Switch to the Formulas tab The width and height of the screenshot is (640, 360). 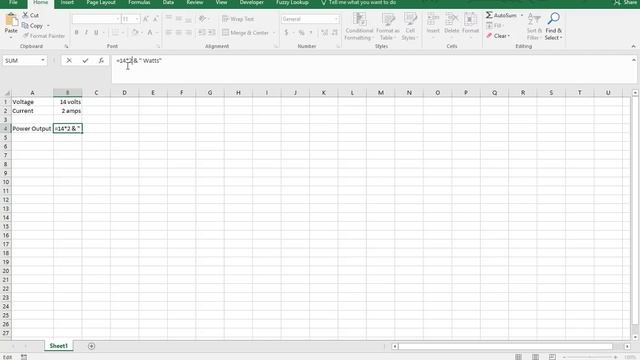pyautogui.click(x=139, y=3)
